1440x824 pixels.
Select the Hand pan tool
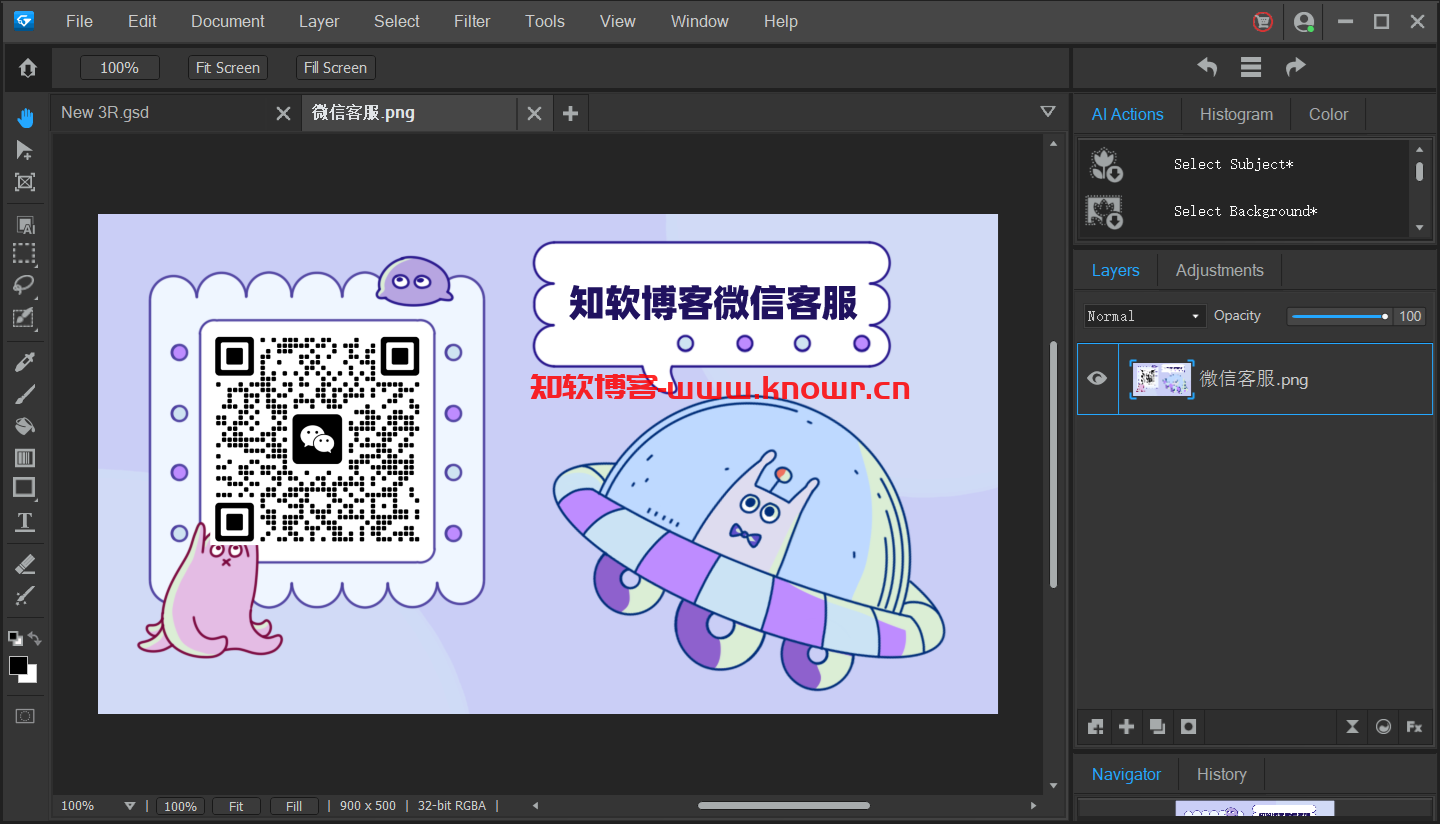[x=25, y=118]
